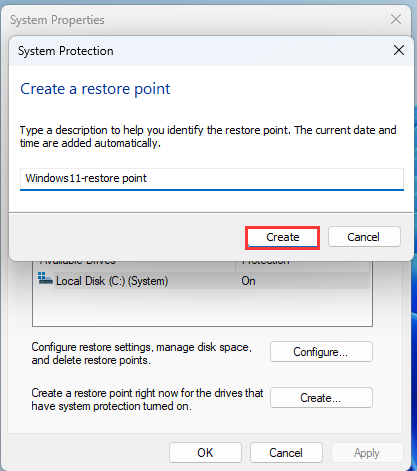Close the System Properties window
This screenshot has height=471, width=417.
pos(396,19)
